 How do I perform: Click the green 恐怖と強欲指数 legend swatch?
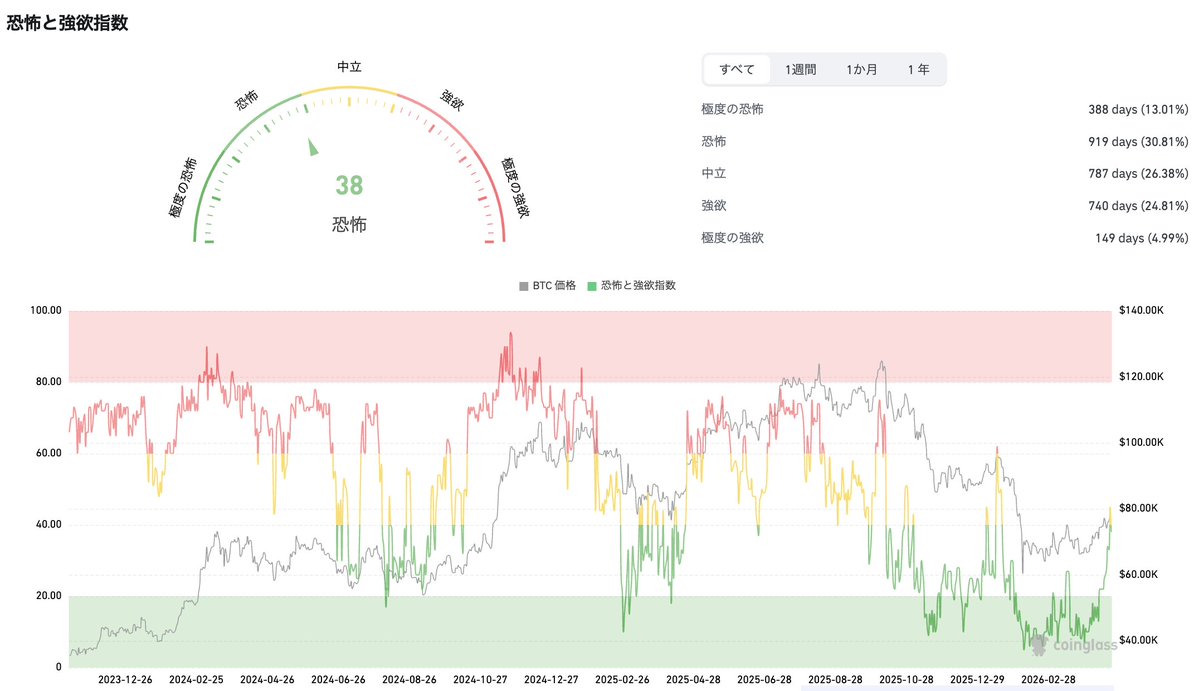coord(592,286)
